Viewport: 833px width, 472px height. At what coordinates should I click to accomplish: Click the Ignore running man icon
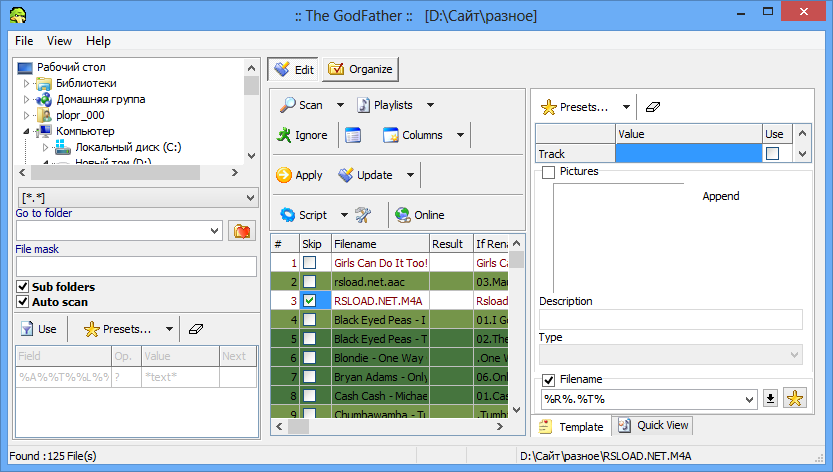(x=285, y=135)
